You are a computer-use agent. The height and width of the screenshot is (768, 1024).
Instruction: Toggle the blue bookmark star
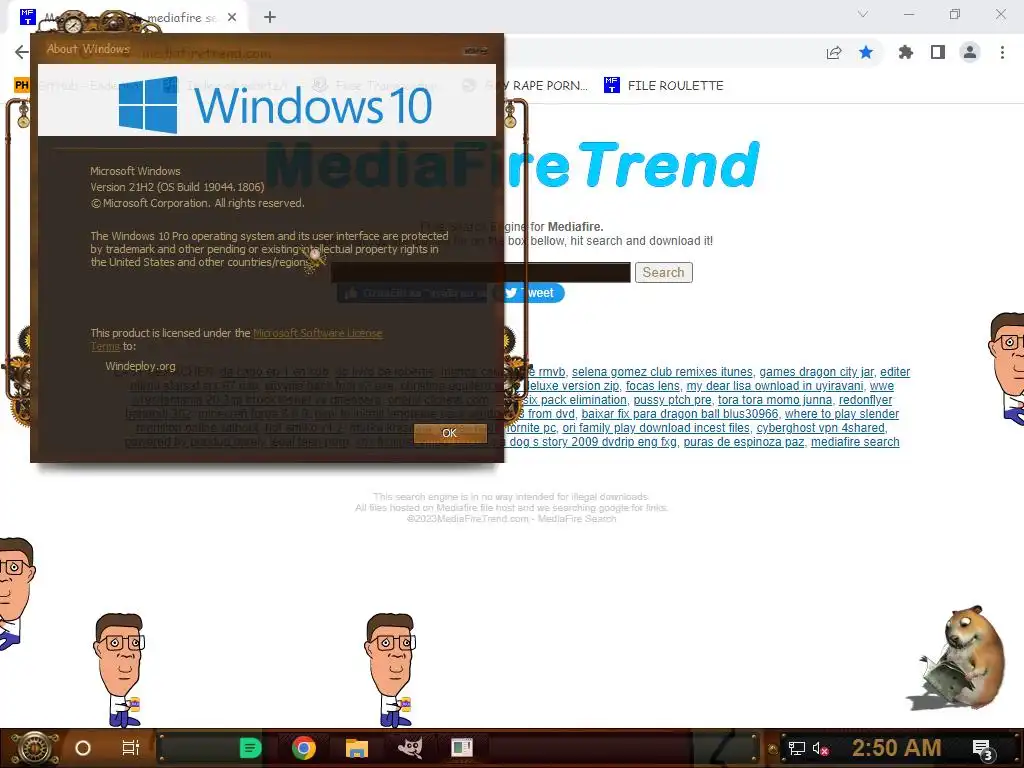point(866,52)
